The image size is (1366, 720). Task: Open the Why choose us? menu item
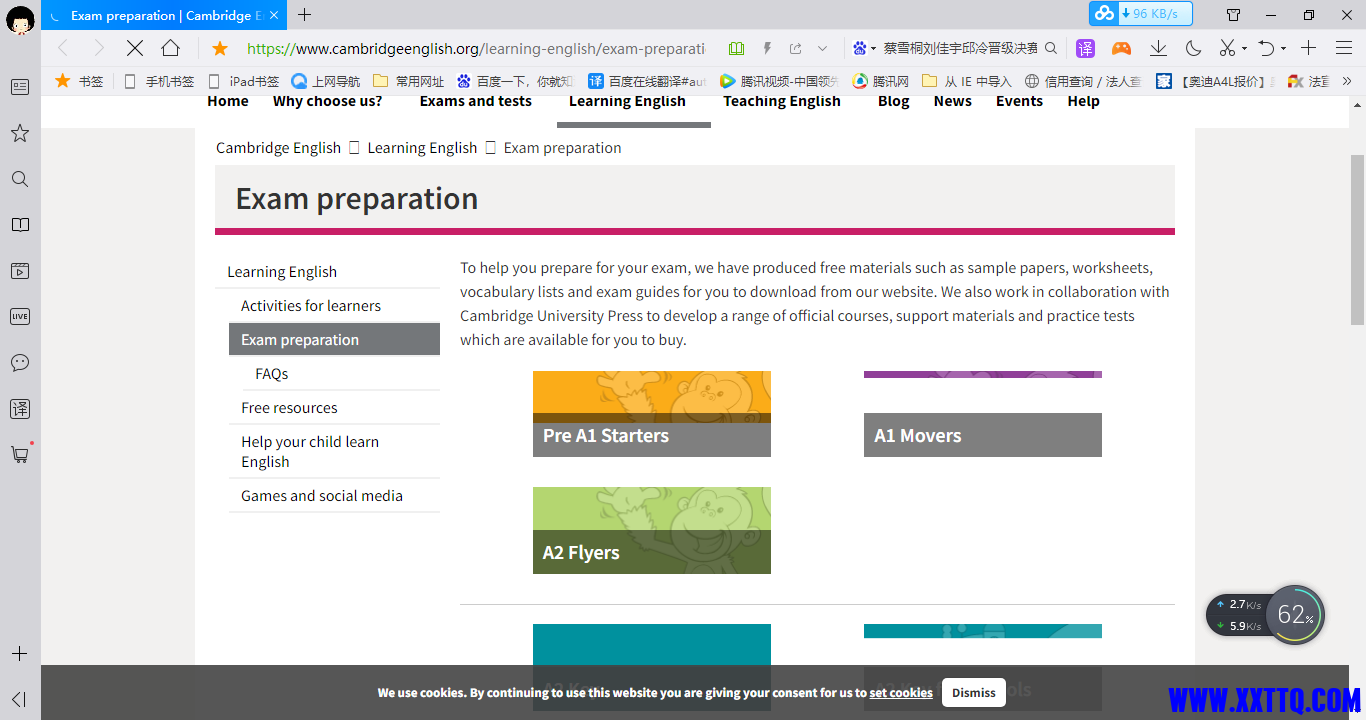click(327, 101)
